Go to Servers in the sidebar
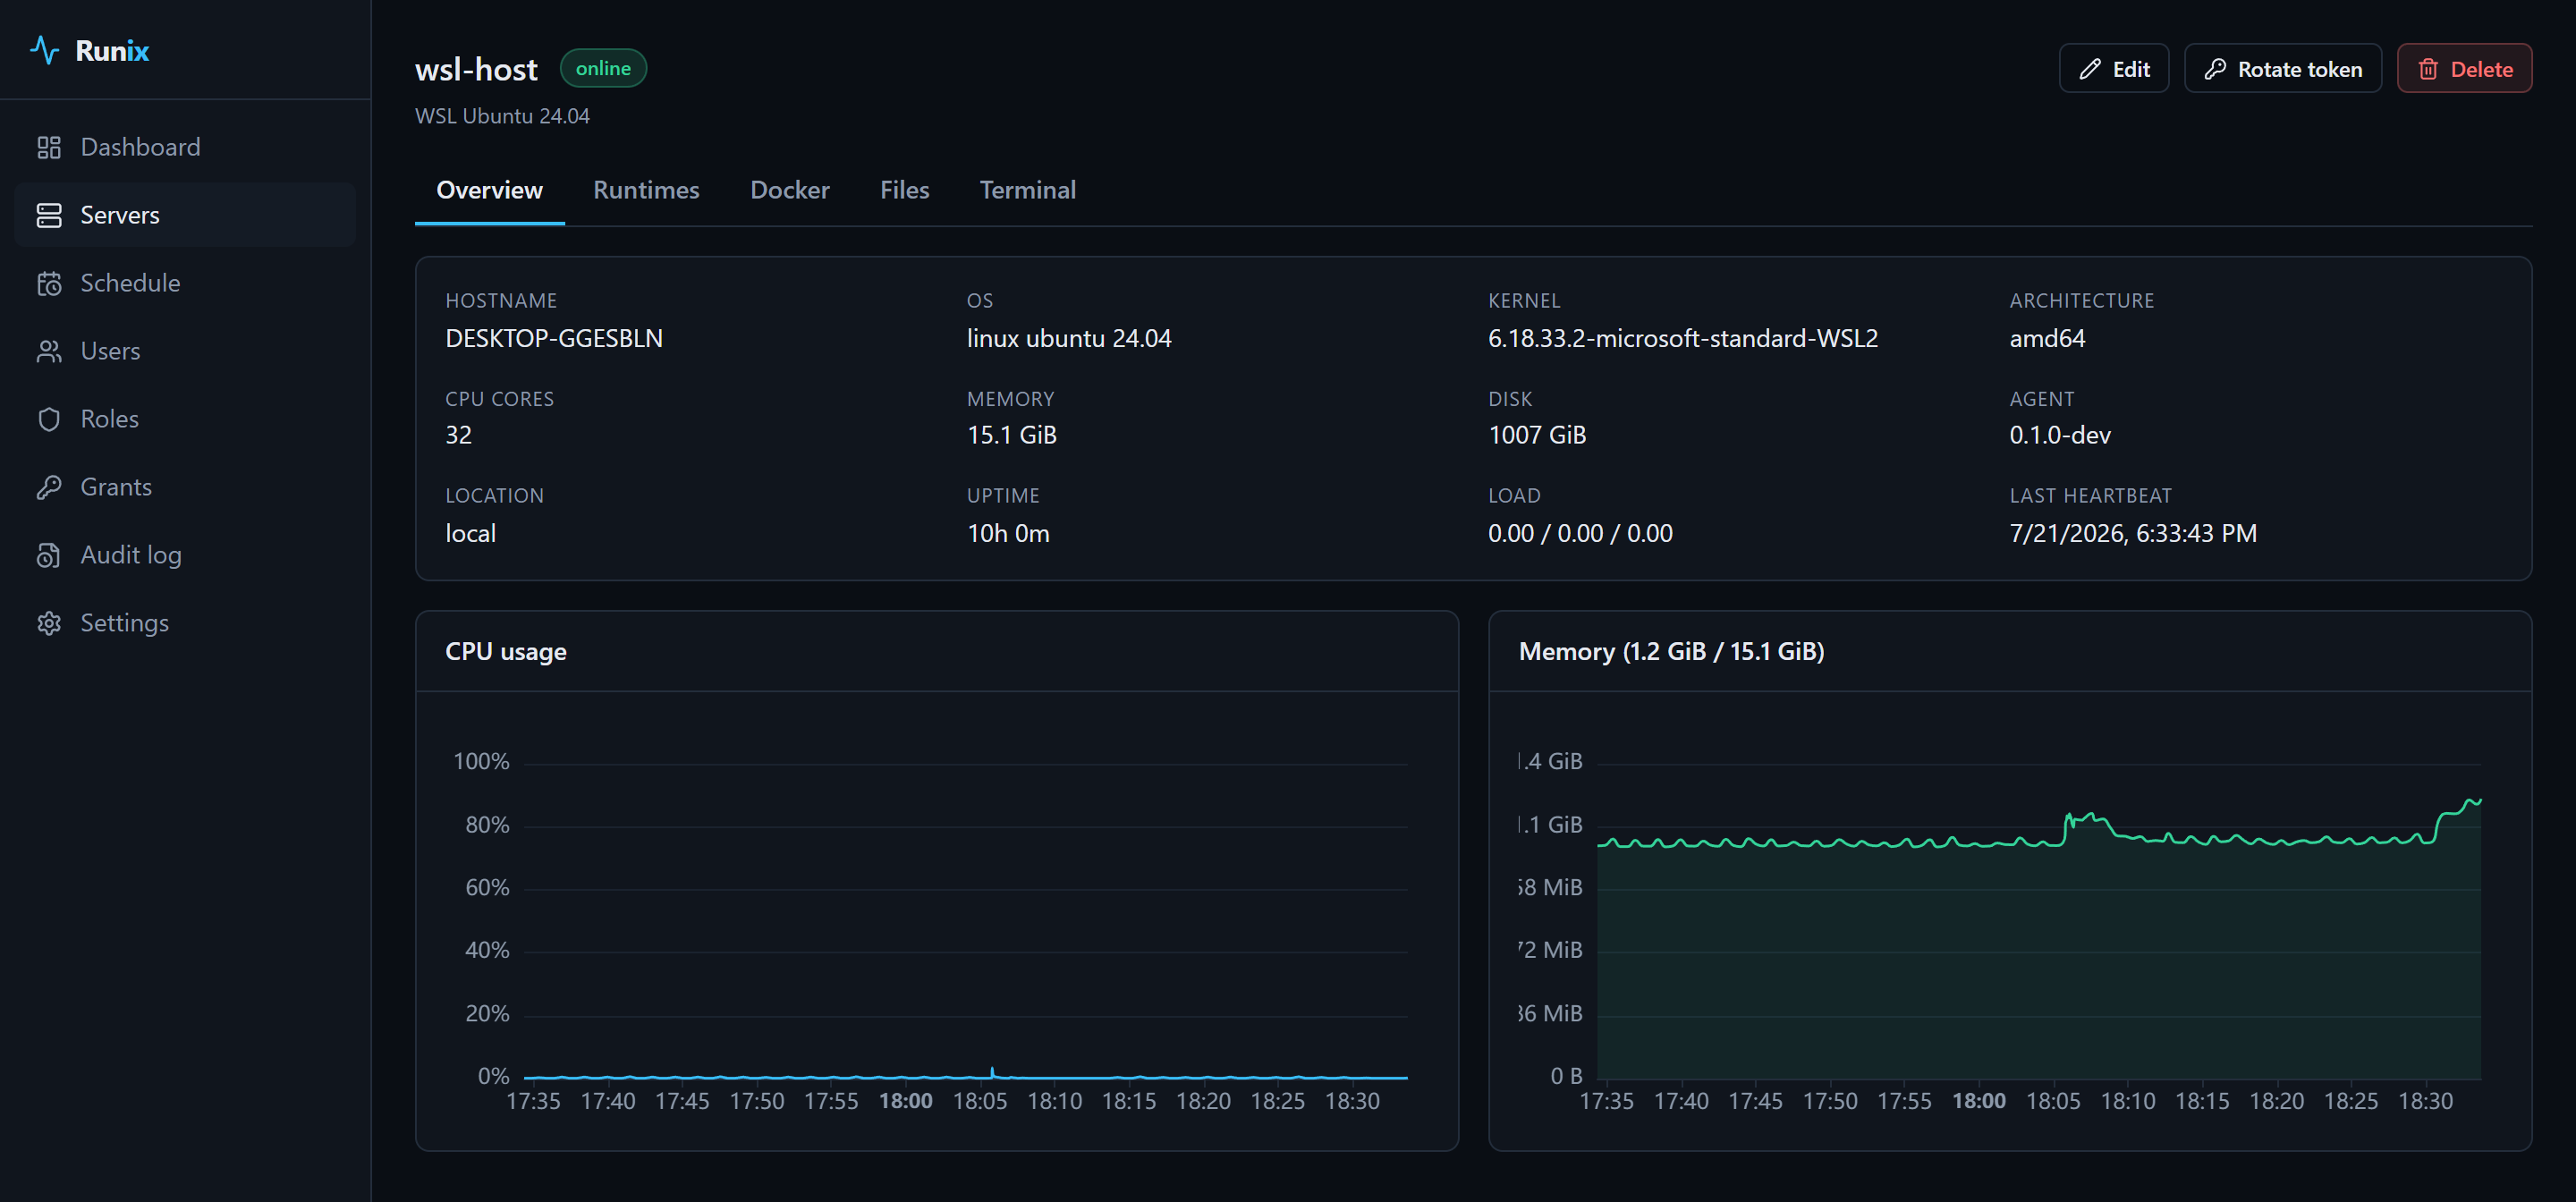Image resolution: width=2576 pixels, height=1202 pixels. pos(185,216)
